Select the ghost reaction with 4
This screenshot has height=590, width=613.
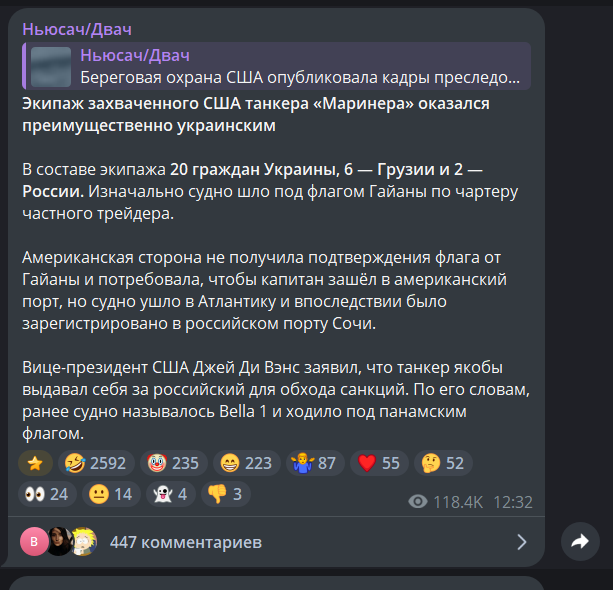(x=171, y=494)
